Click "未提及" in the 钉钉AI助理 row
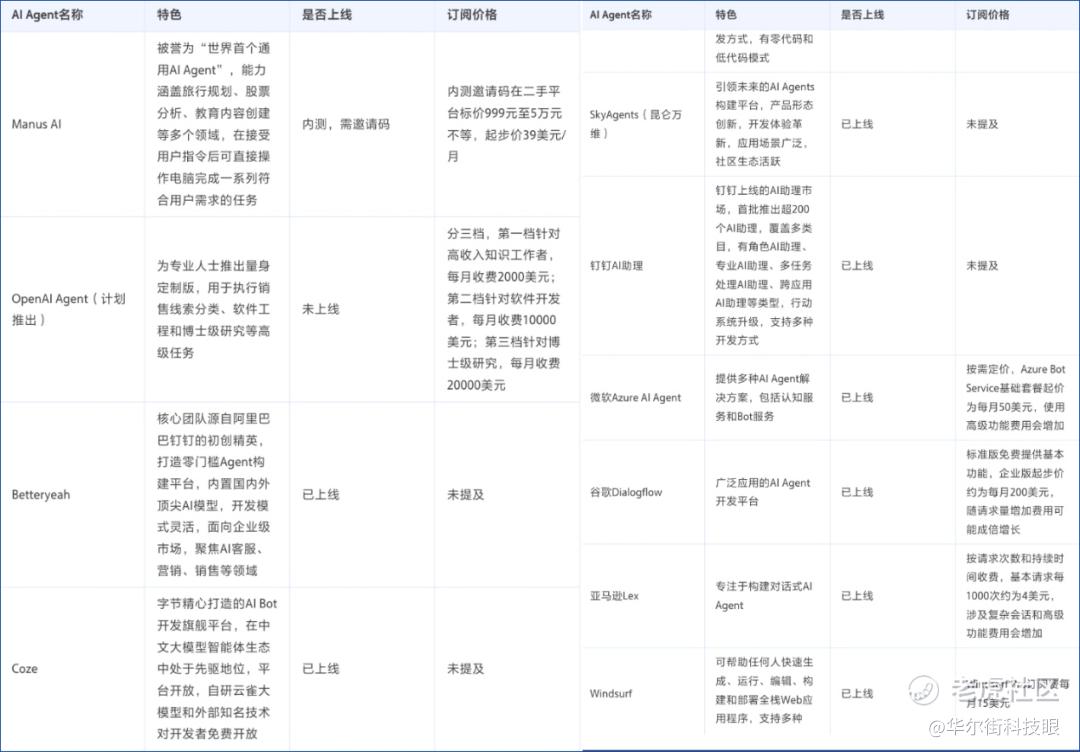The image size is (1080, 752). click(x=982, y=265)
